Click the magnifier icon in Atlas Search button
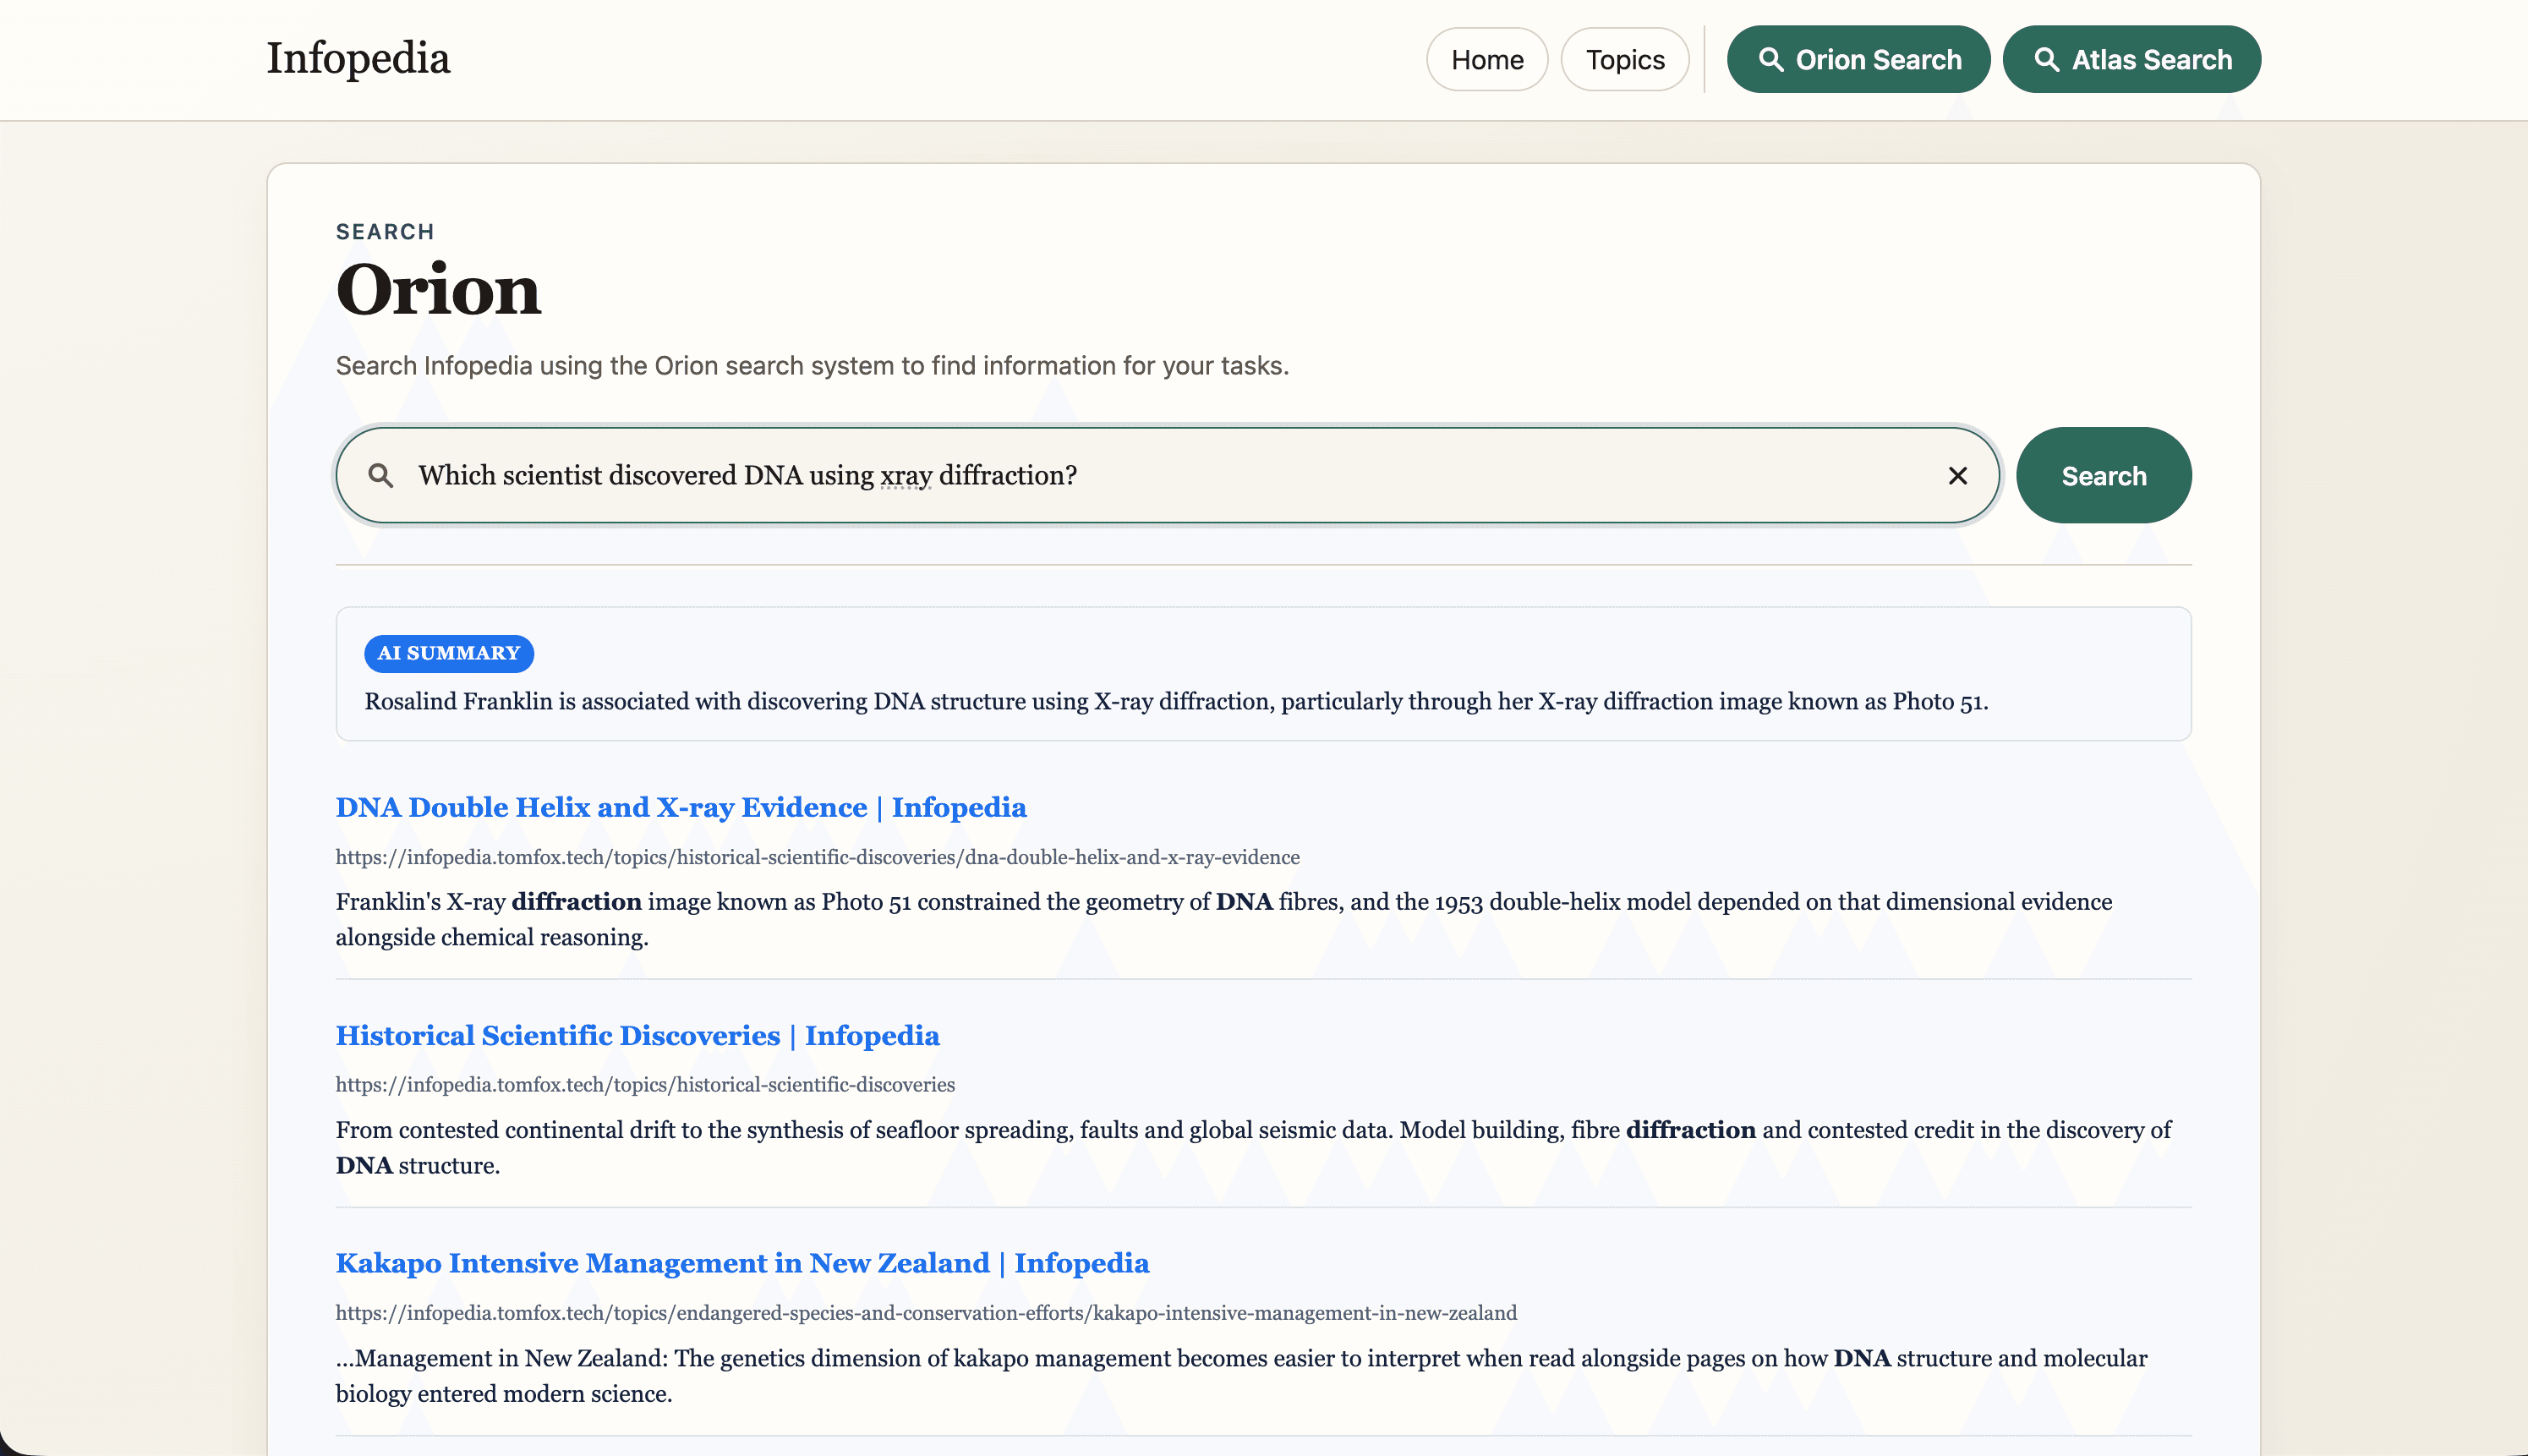Screen dimensions: 2528x1456 (x=2046, y=59)
